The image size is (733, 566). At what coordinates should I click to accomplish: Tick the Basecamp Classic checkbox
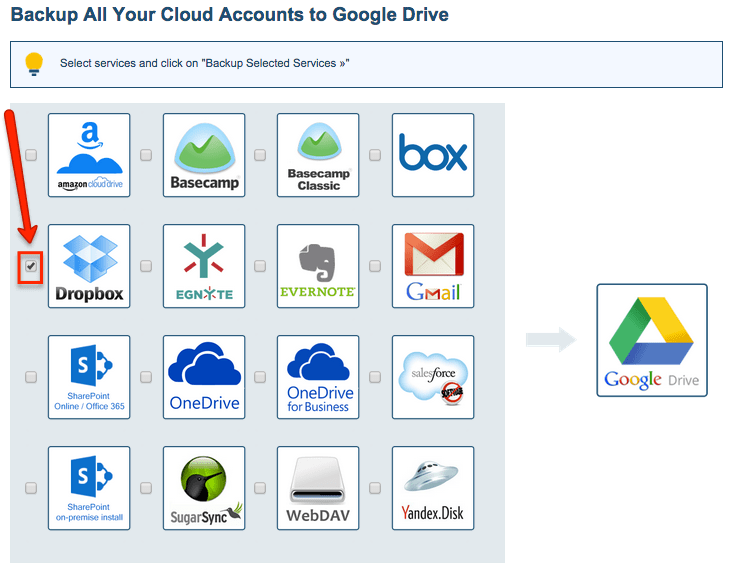tap(260, 155)
